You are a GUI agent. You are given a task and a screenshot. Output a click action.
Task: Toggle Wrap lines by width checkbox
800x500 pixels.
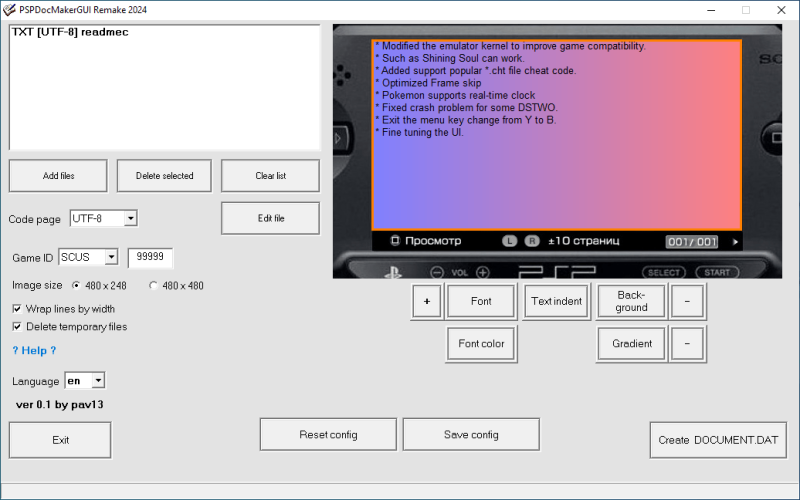pos(17,309)
